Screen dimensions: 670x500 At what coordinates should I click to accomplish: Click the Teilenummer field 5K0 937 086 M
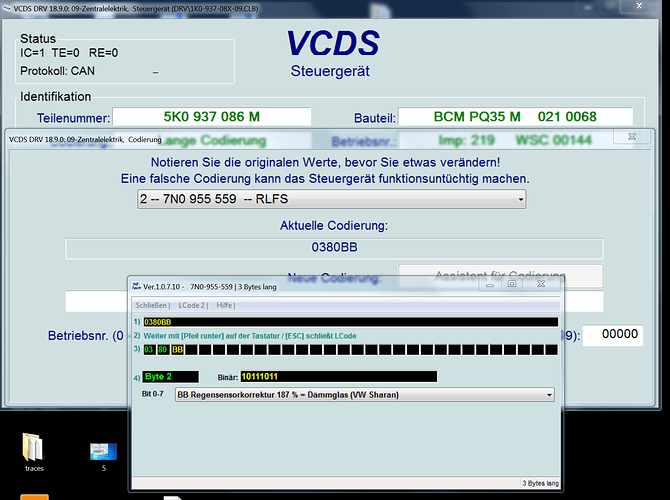(212, 117)
